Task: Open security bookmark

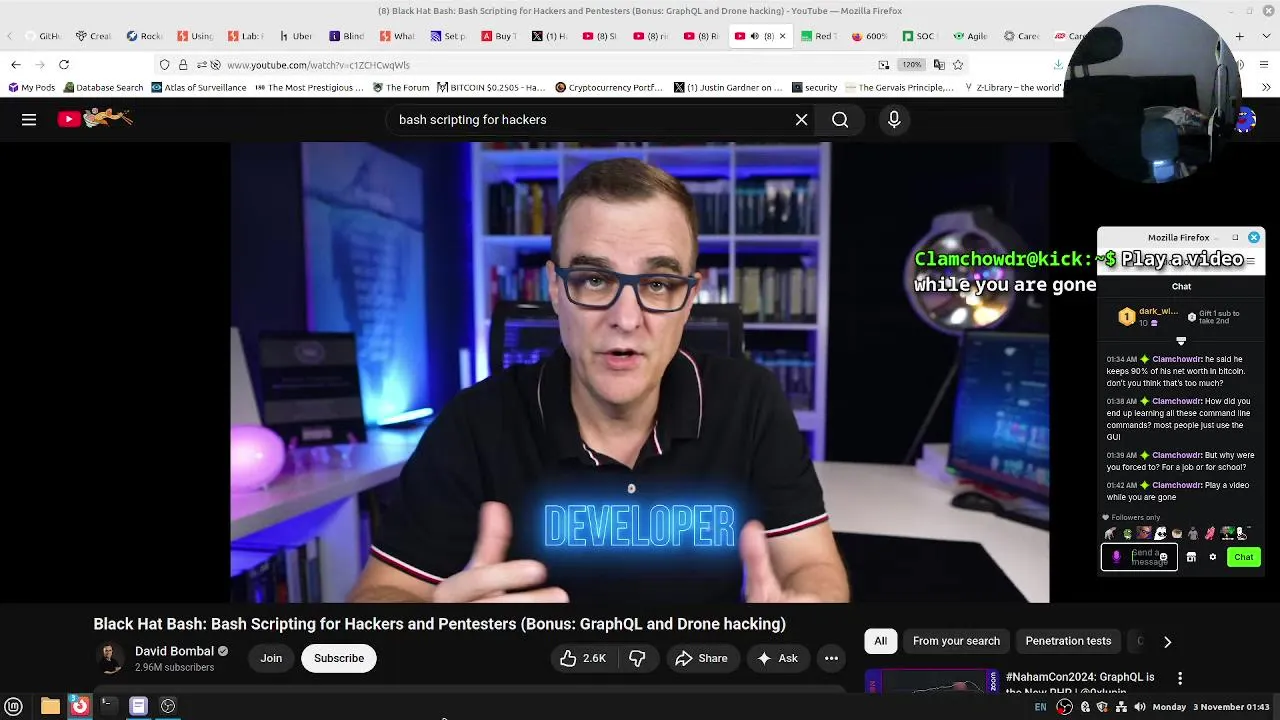Action: pyautogui.click(x=814, y=87)
